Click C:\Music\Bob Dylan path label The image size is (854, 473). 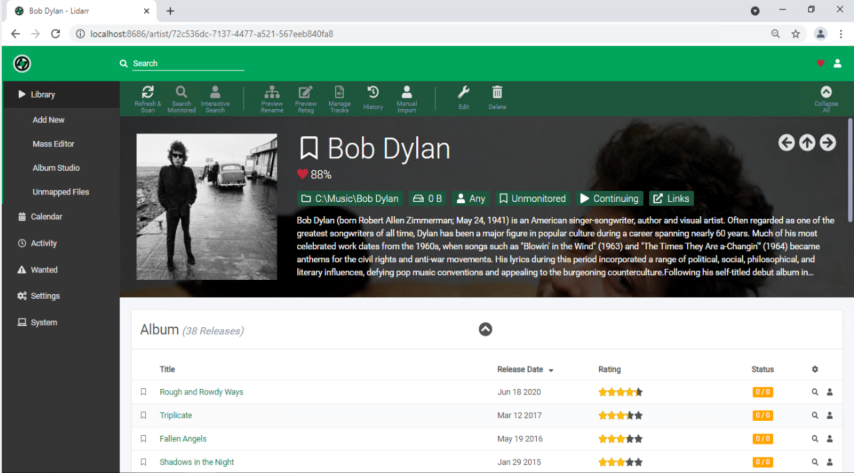coord(350,198)
